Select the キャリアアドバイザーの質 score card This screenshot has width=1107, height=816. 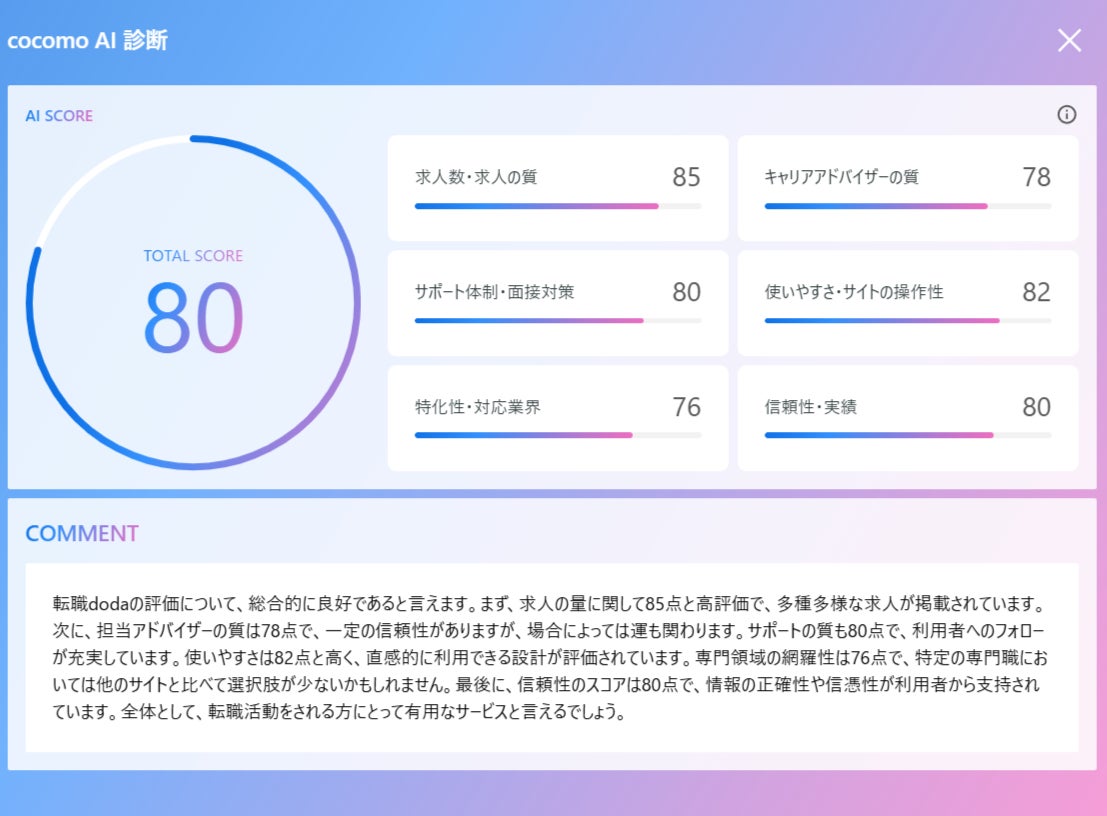pyautogui.click(x=907, y=188)
